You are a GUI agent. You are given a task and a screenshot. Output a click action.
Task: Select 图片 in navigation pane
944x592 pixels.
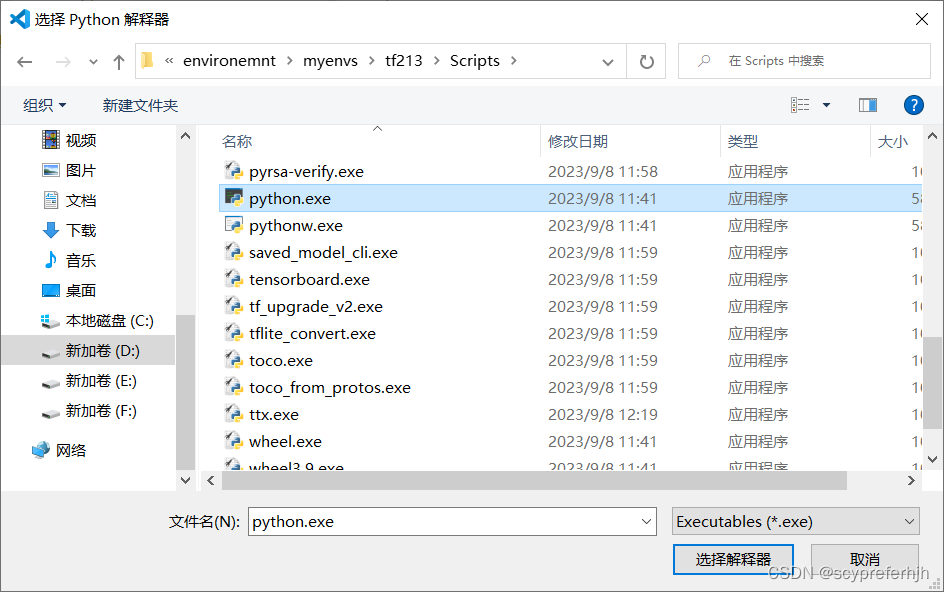(69, 170)
